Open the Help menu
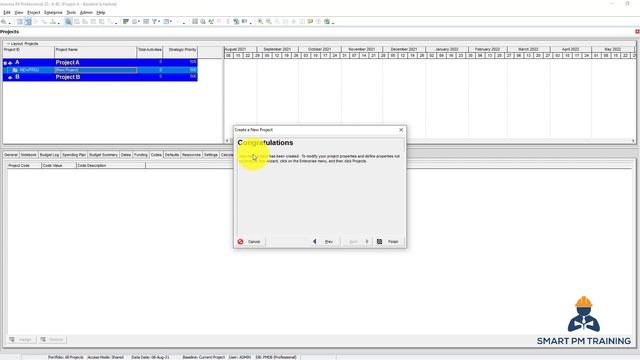Screen dimensions: 640x360 [x=101, y=13]
